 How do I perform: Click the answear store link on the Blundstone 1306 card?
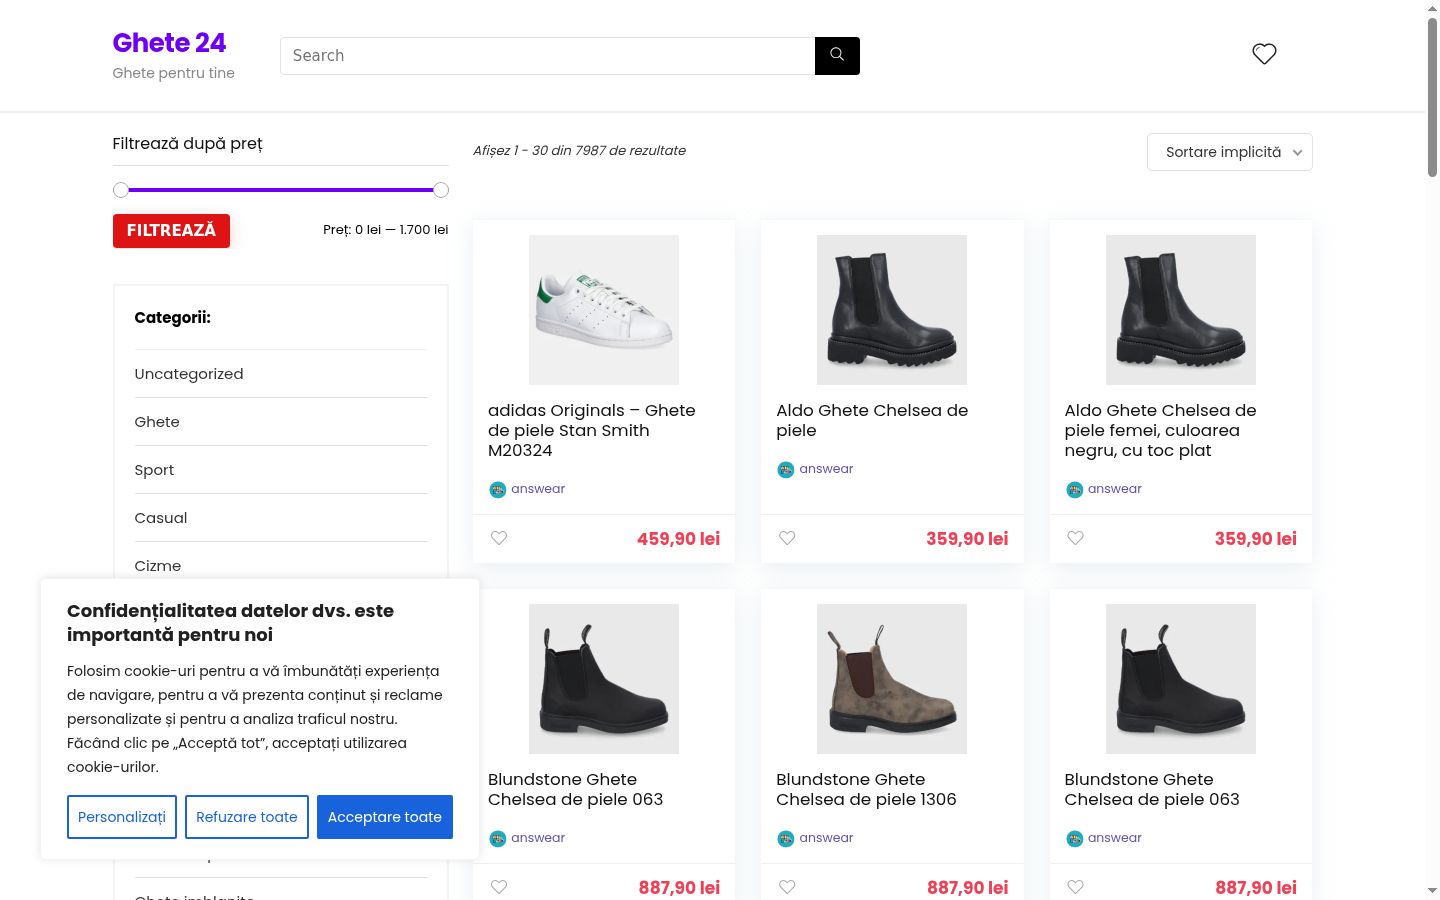pyautogui.click(x=826, y=838)
